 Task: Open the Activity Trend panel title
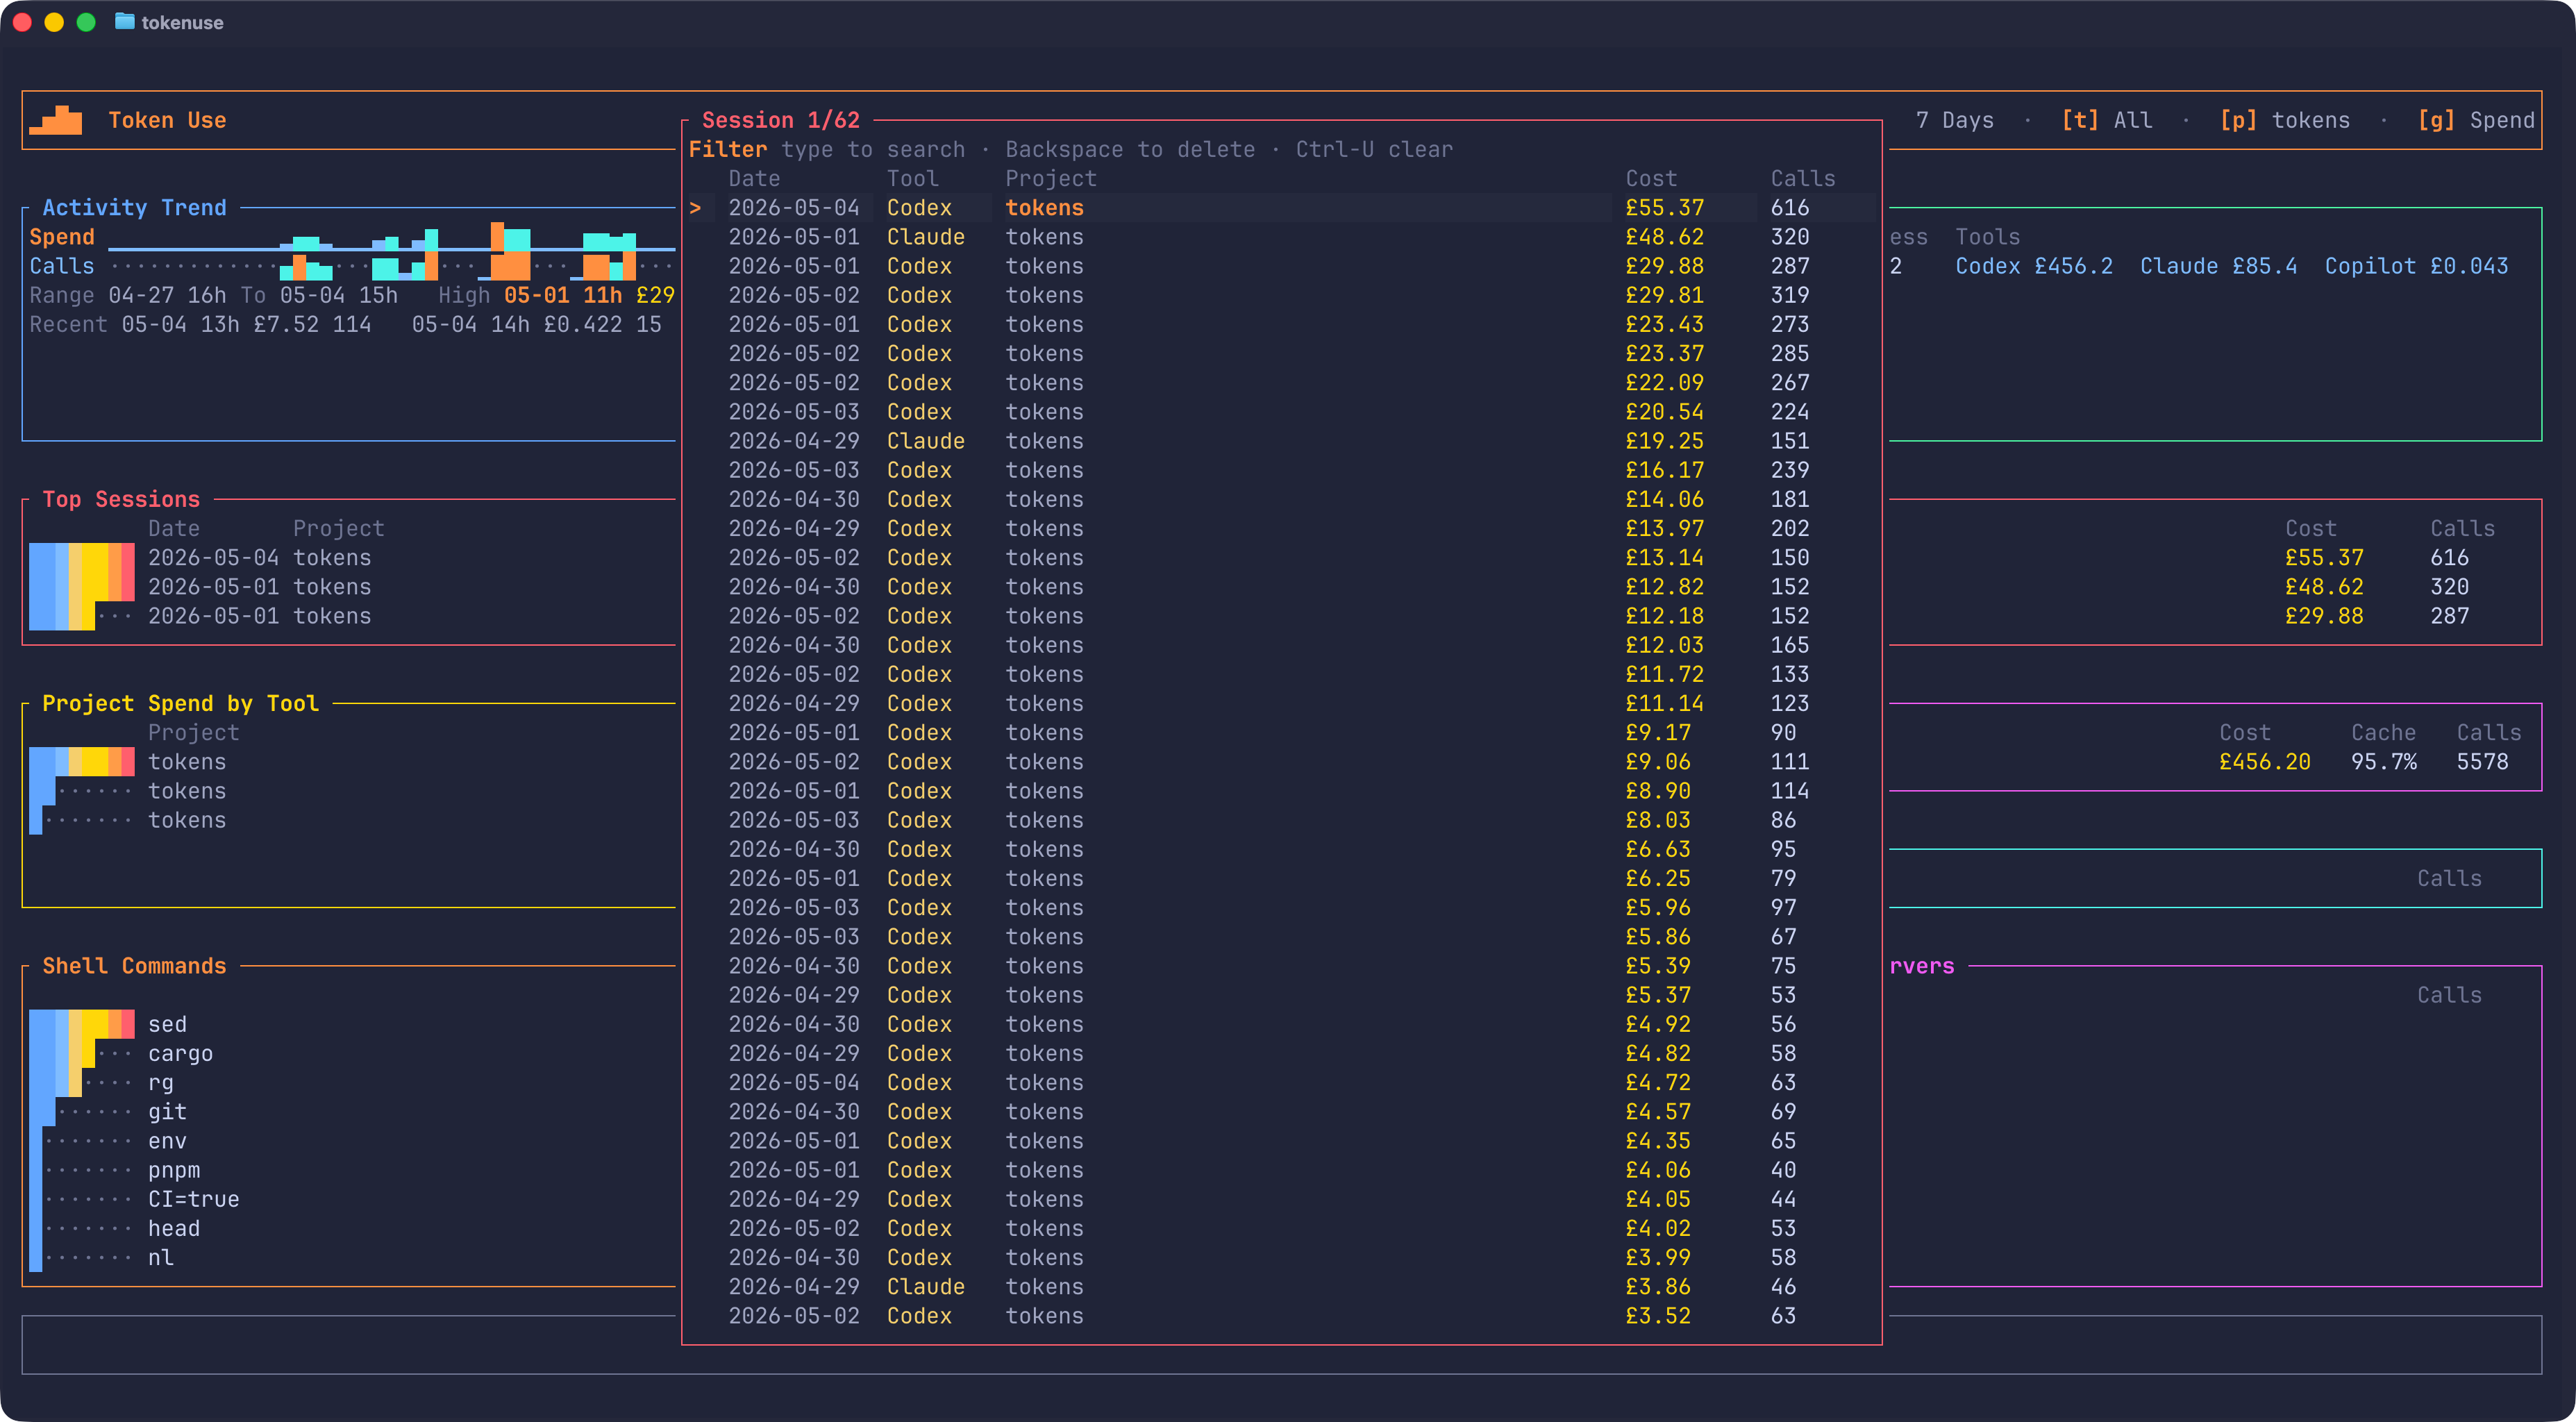click(x=134, y=208)
